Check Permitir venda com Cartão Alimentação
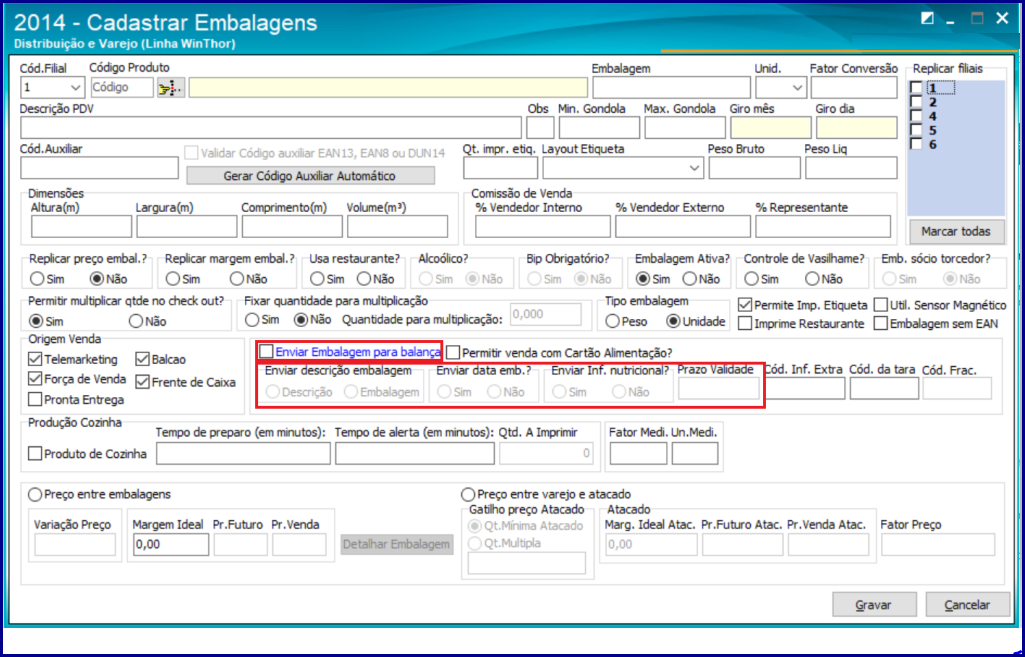The image size is (1025, 657). (453, 353)
